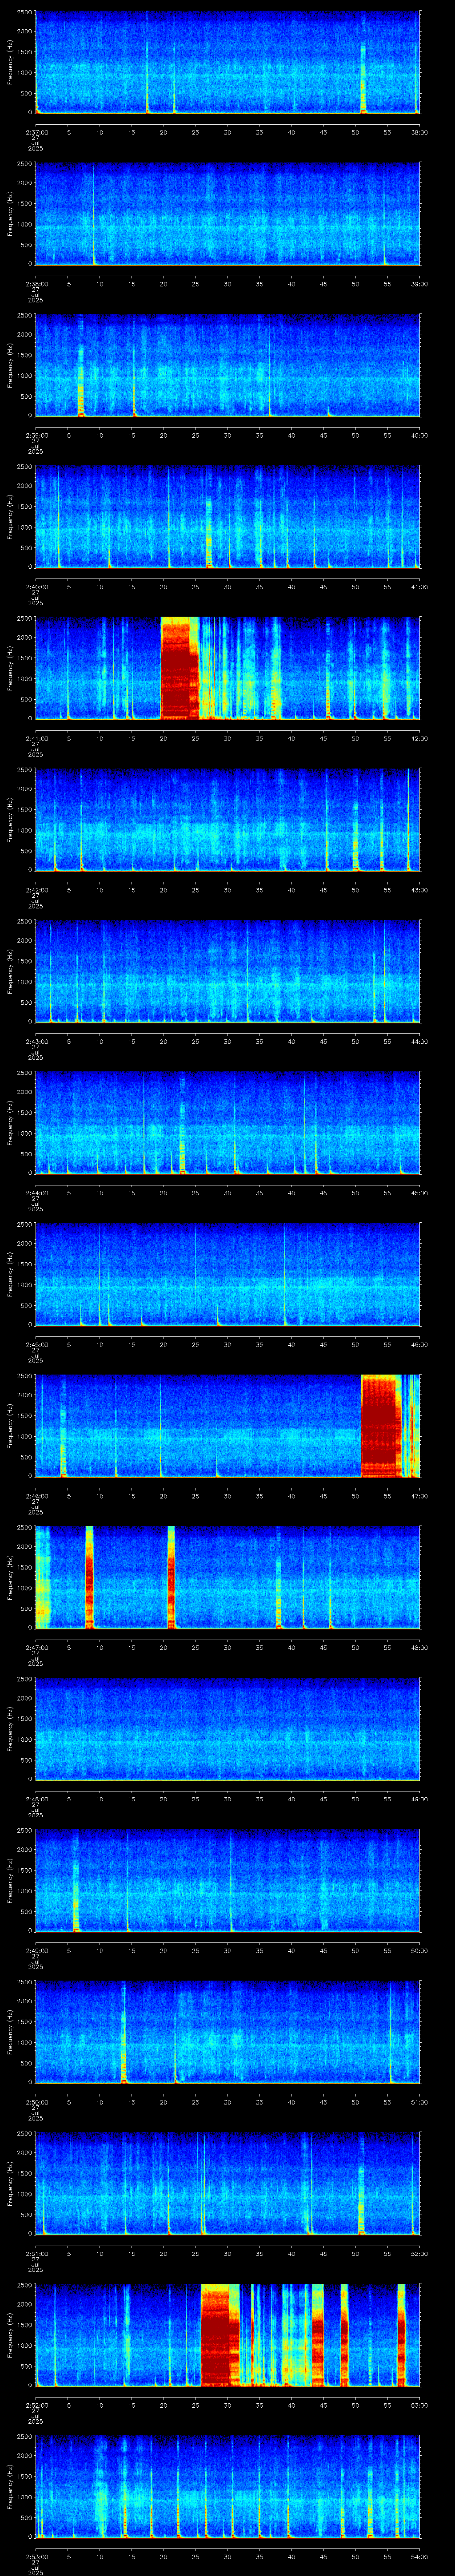
Task: Click the 38:00 end time label
Action: point(420,132)
